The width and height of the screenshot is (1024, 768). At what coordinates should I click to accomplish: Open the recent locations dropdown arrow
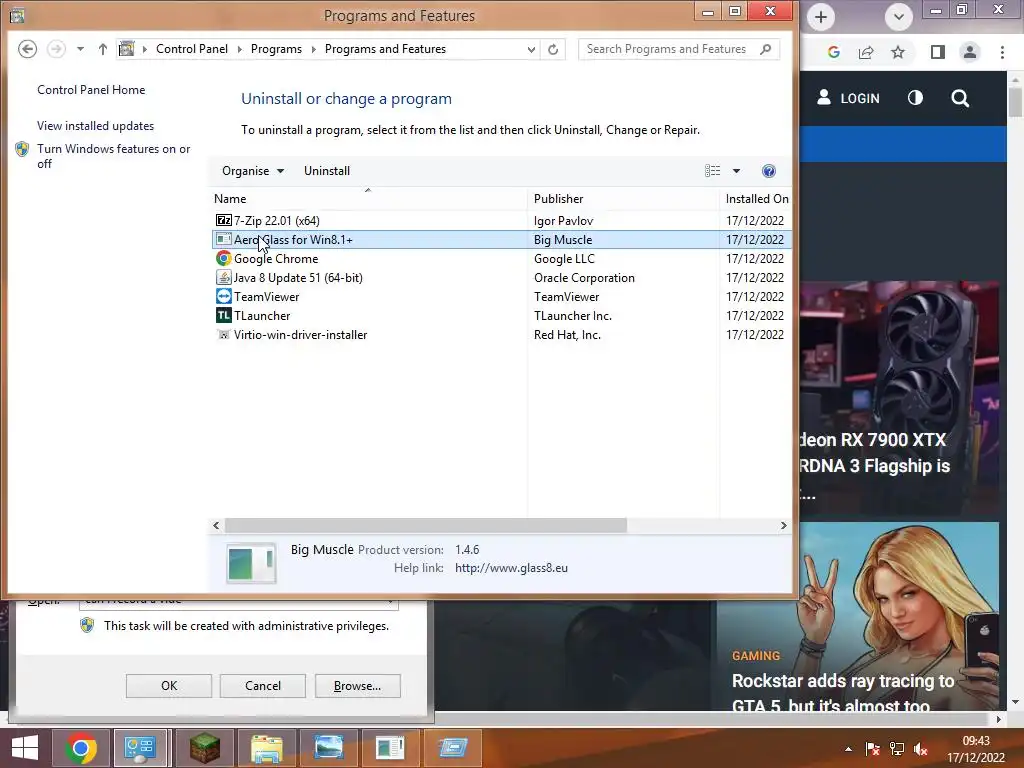pos(80,49)
